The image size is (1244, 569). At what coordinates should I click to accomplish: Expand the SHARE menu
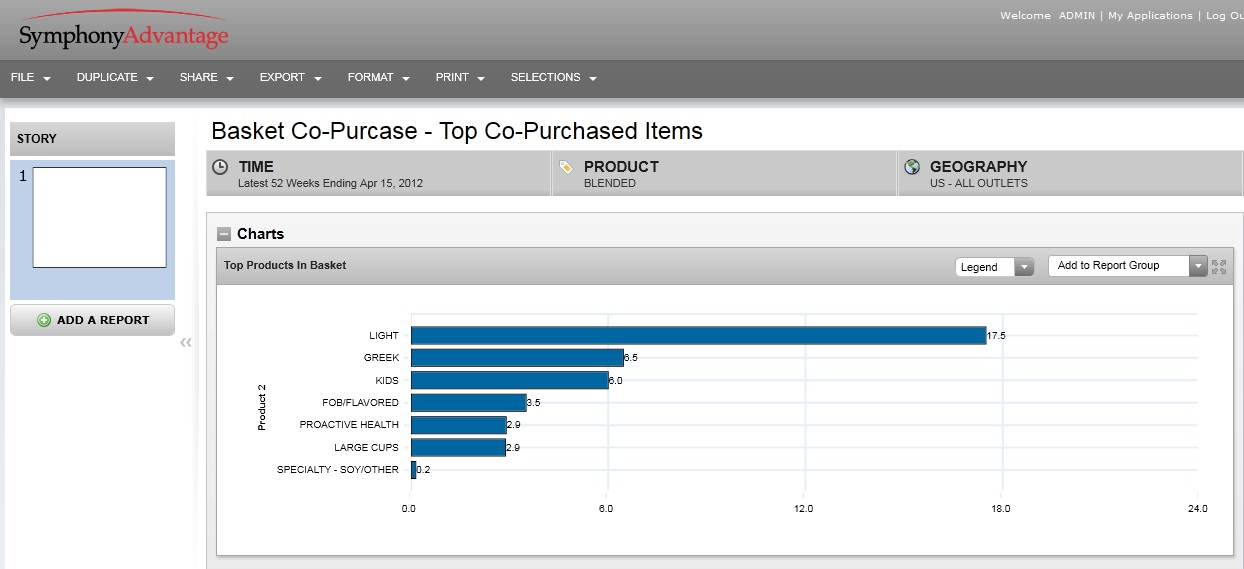206,78
